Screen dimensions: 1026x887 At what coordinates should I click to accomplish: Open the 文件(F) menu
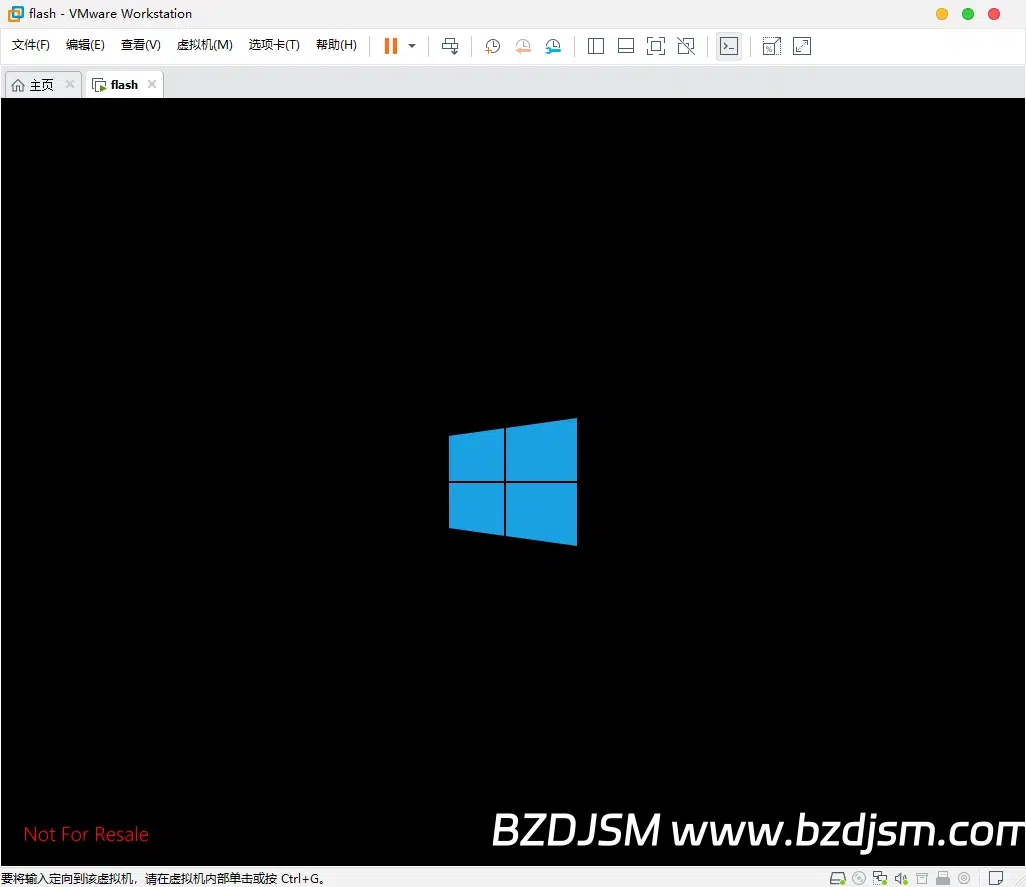(x=31, y=45)
